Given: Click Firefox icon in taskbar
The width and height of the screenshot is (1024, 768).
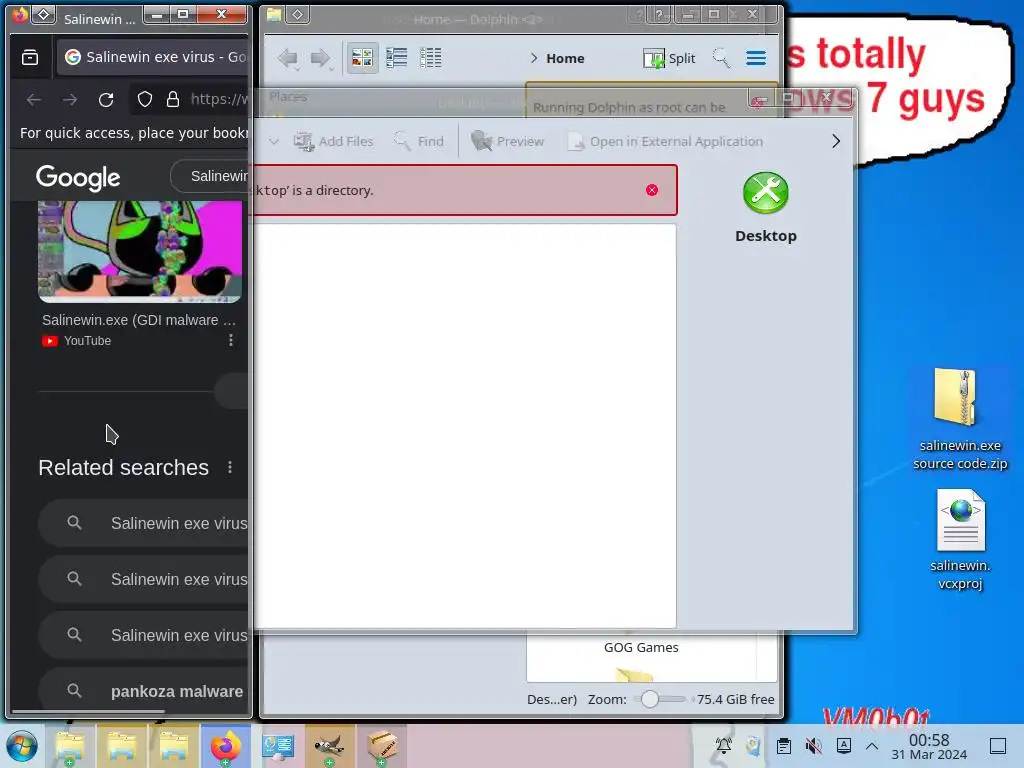Looking at the screenshot, I should (225, 746).
